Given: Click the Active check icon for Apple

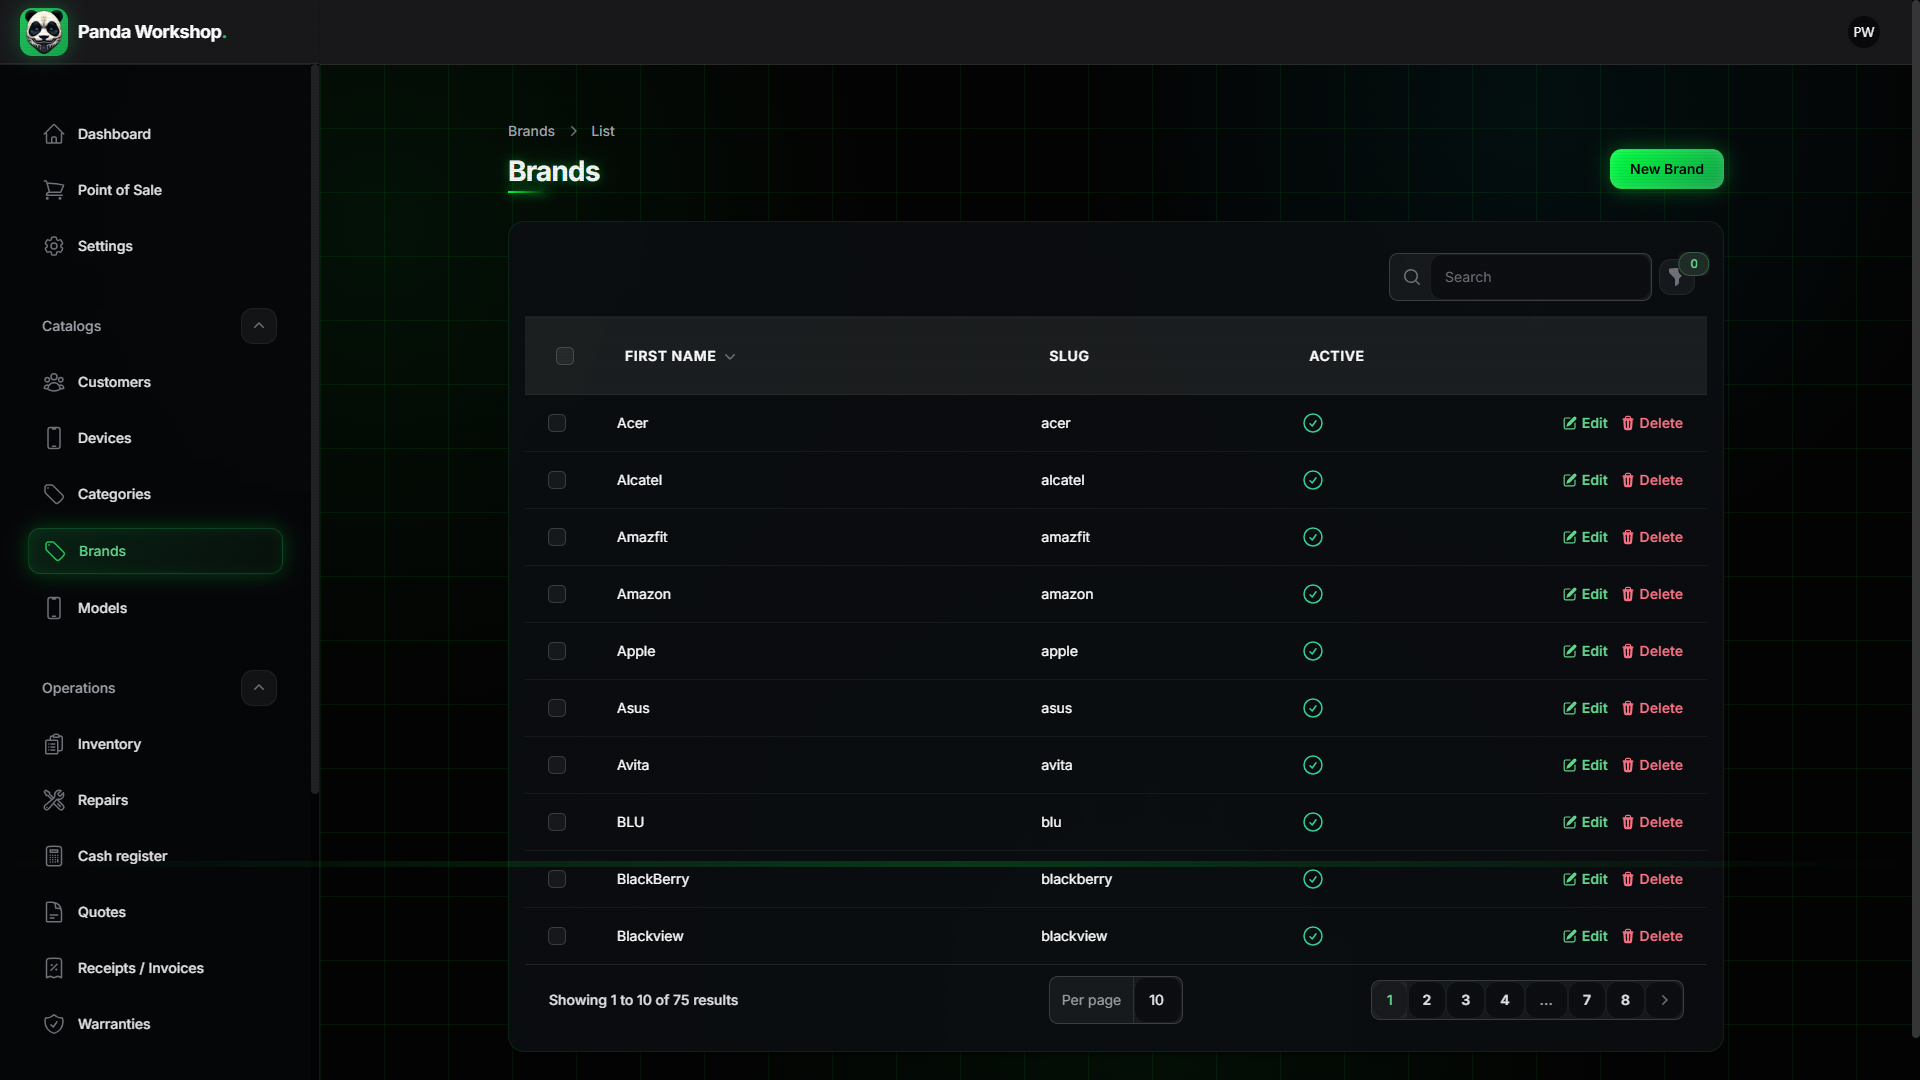Looking at the screenshot, I should click(x=1313, y=651).
